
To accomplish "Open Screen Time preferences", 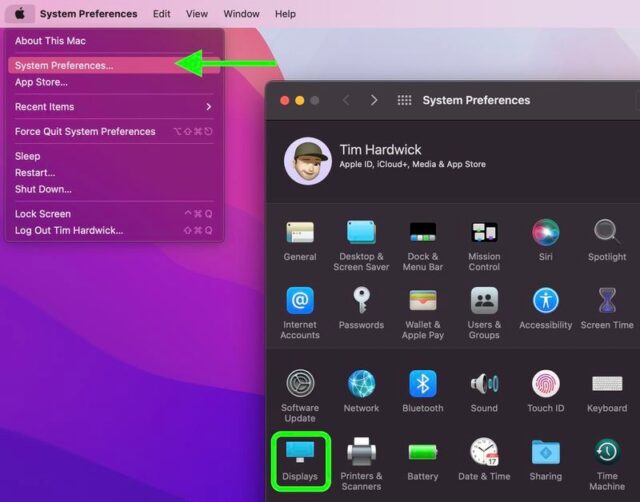I will (607, 309).
